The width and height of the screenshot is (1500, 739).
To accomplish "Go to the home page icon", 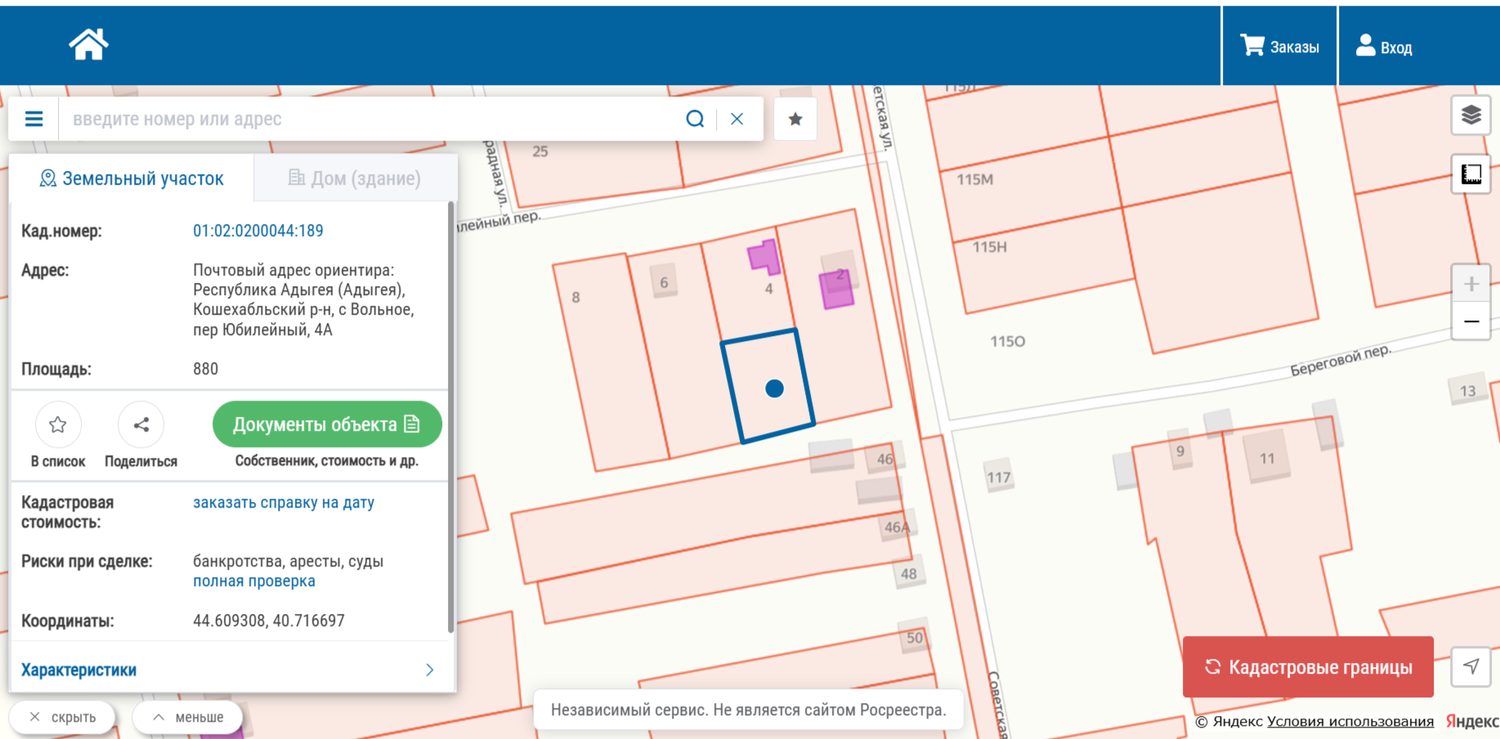I will click(88, 44).
